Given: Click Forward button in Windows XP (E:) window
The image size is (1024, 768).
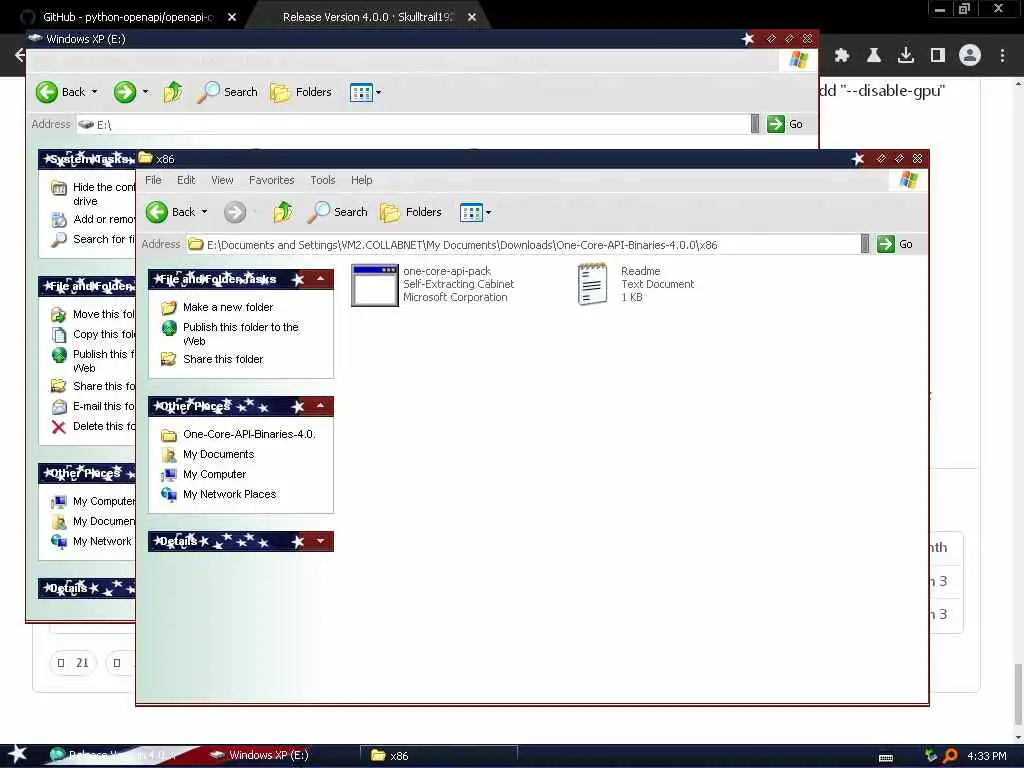Looking at the screenshot, I should [x=125, y=92].
